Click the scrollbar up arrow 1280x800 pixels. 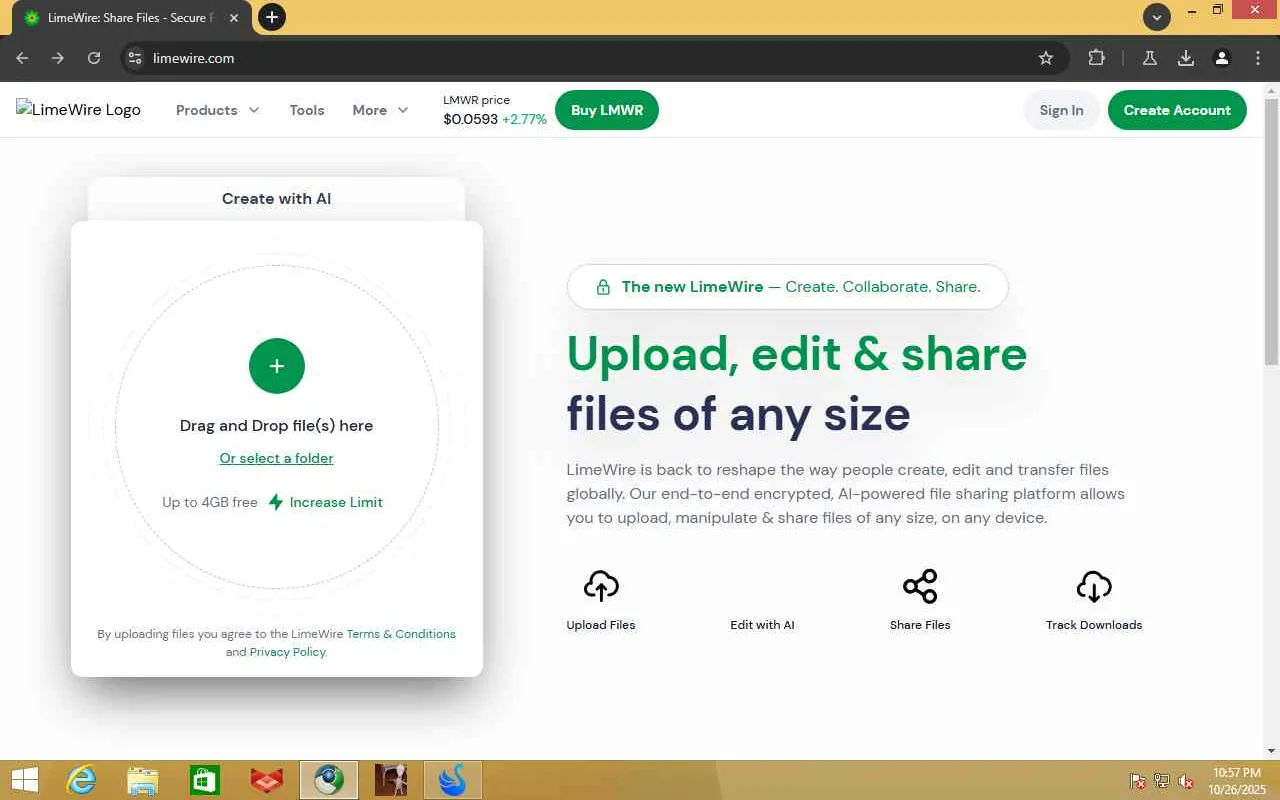[x=1272, y=89]
